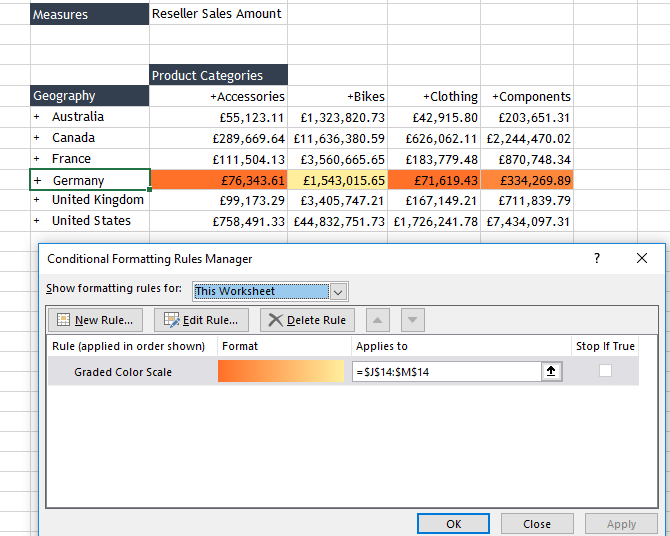Expand the Bikes category column
The width and height of the screenshot is (670, 536).
point(351,97)
